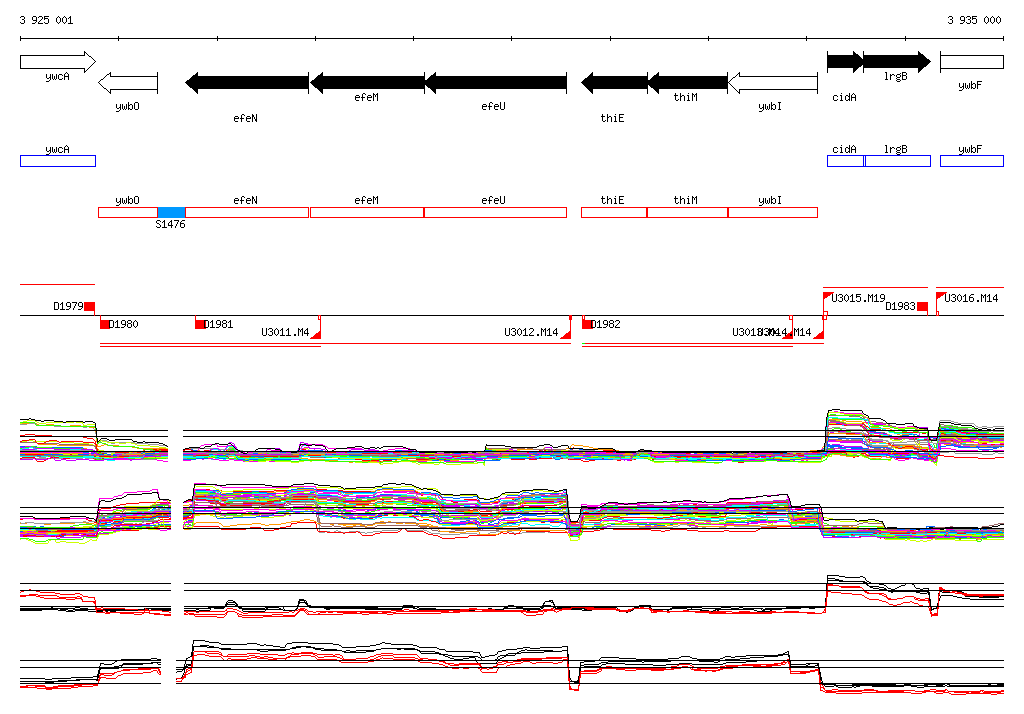Image resolution: width=1024 pixels, height=714 pixels.
Task: Click the black cidA gene arrow
Action: [x=845, y=62]
